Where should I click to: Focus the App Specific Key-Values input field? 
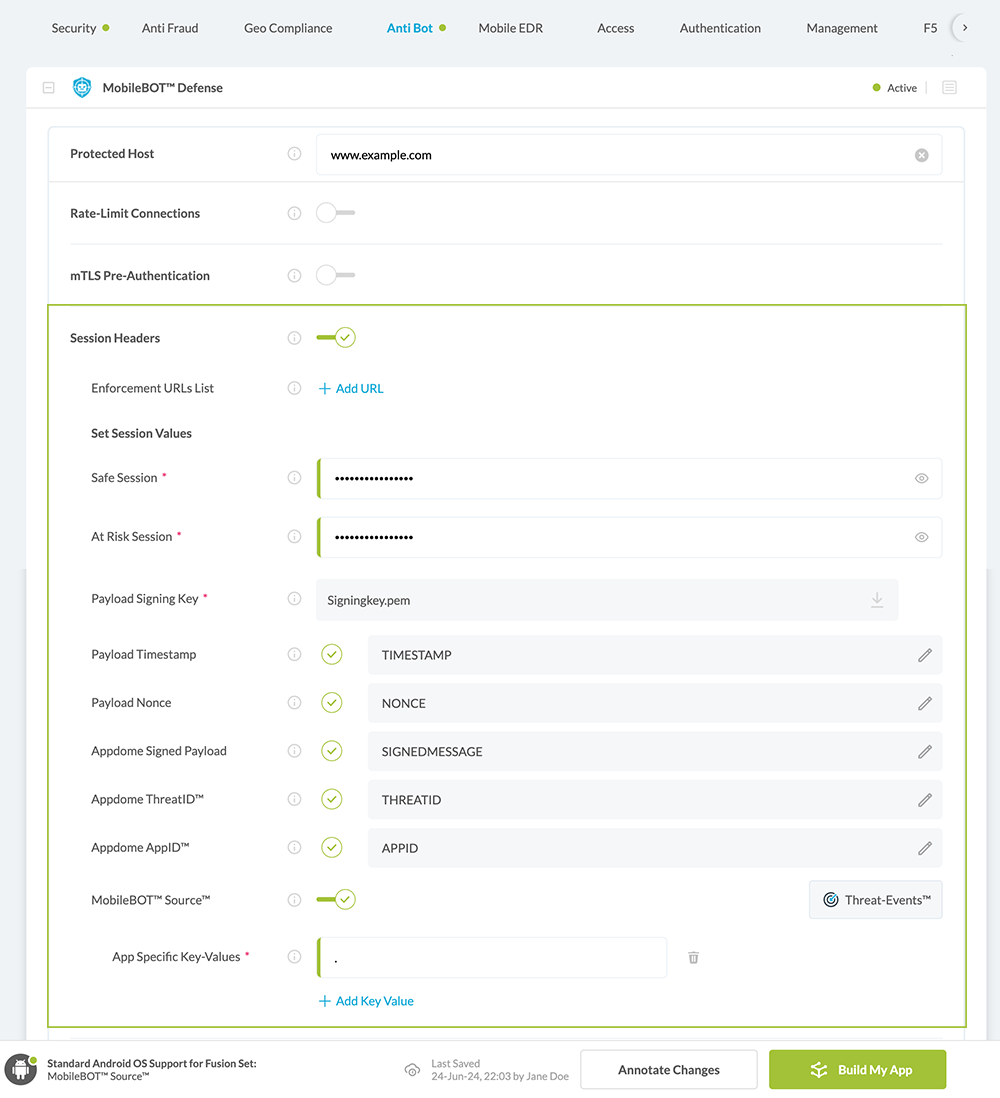pos(492,957)
